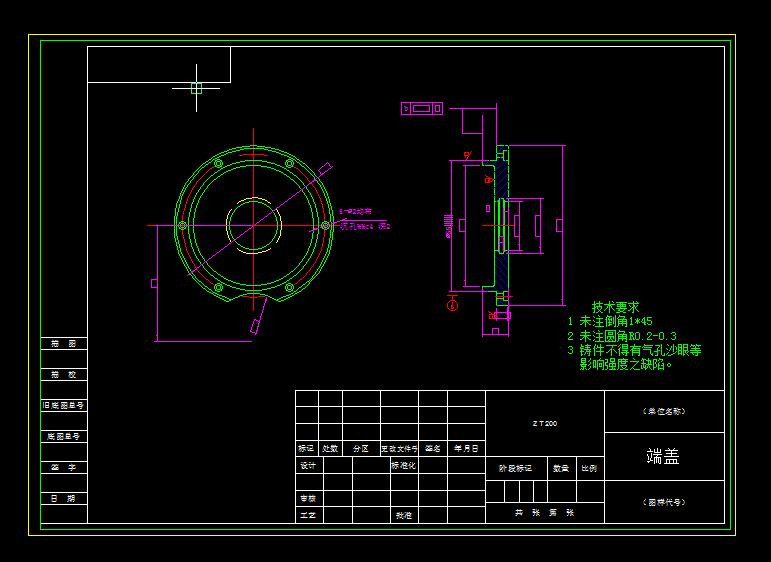771x562 pixels.
Task: Click the 日期 label in left strip
Action: tap(63, 499)
